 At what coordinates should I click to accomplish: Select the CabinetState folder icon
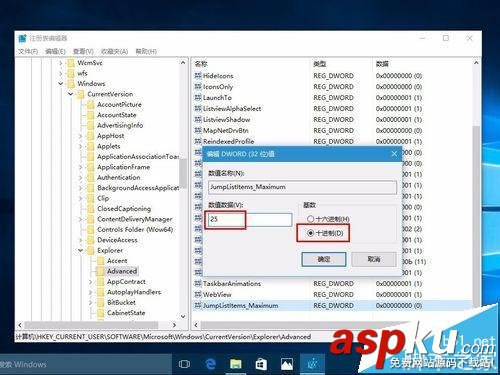100,313
